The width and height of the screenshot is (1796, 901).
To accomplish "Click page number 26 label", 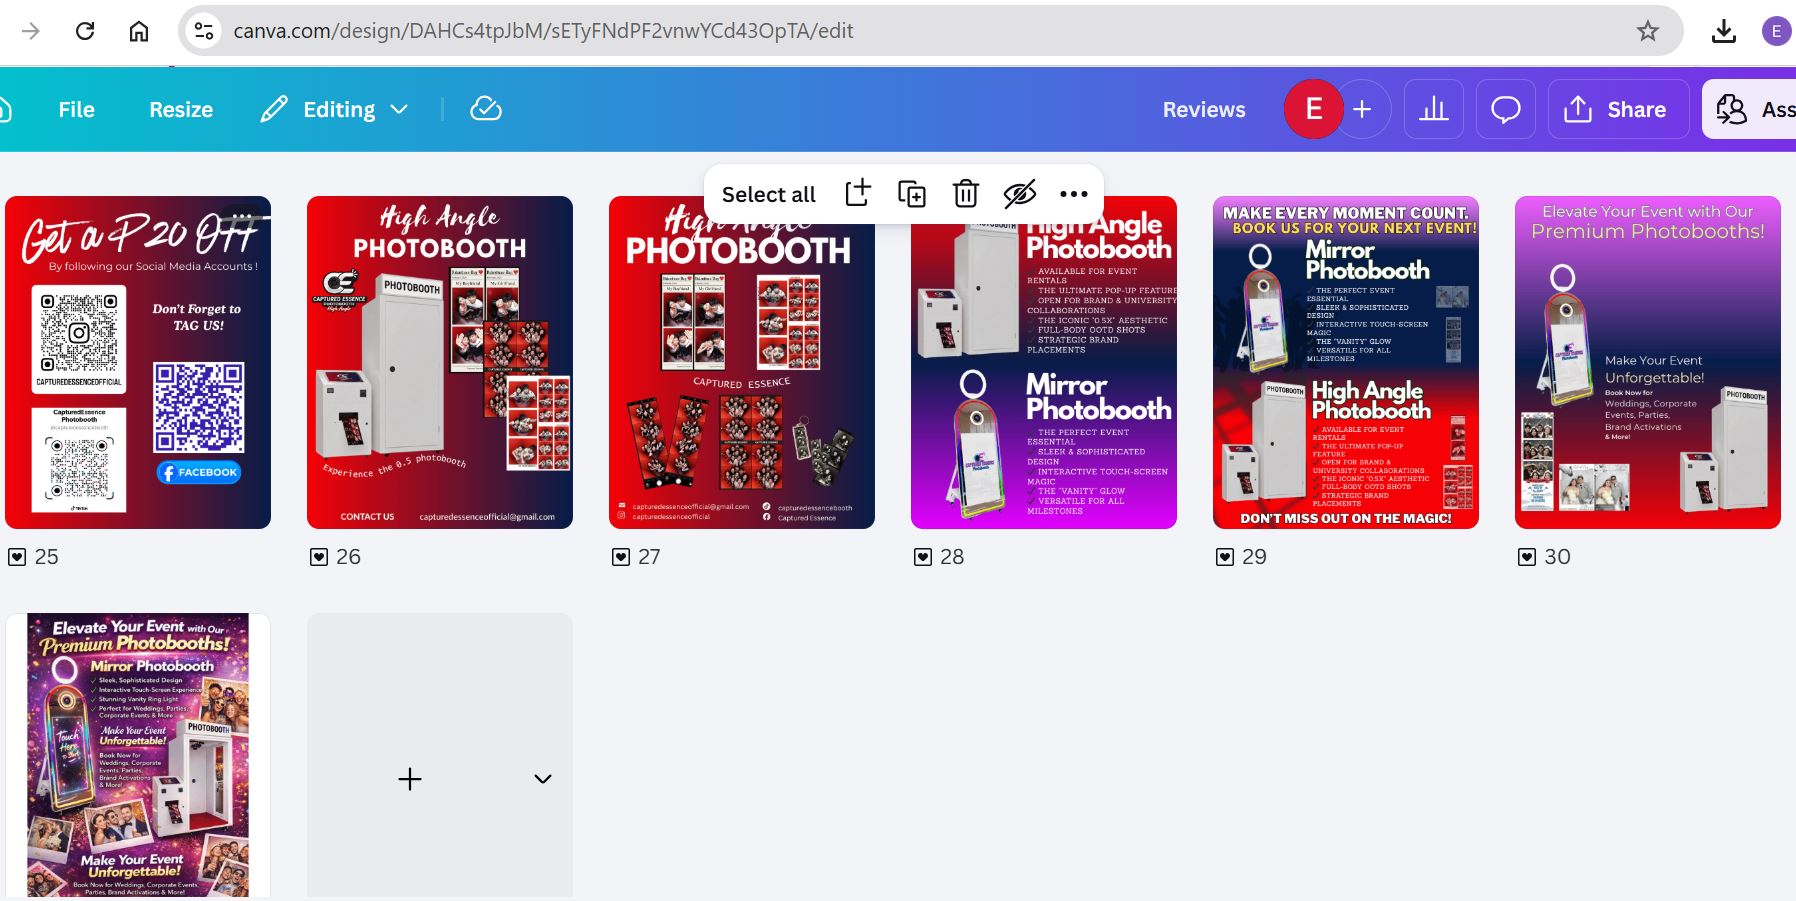I will [349, 557].
